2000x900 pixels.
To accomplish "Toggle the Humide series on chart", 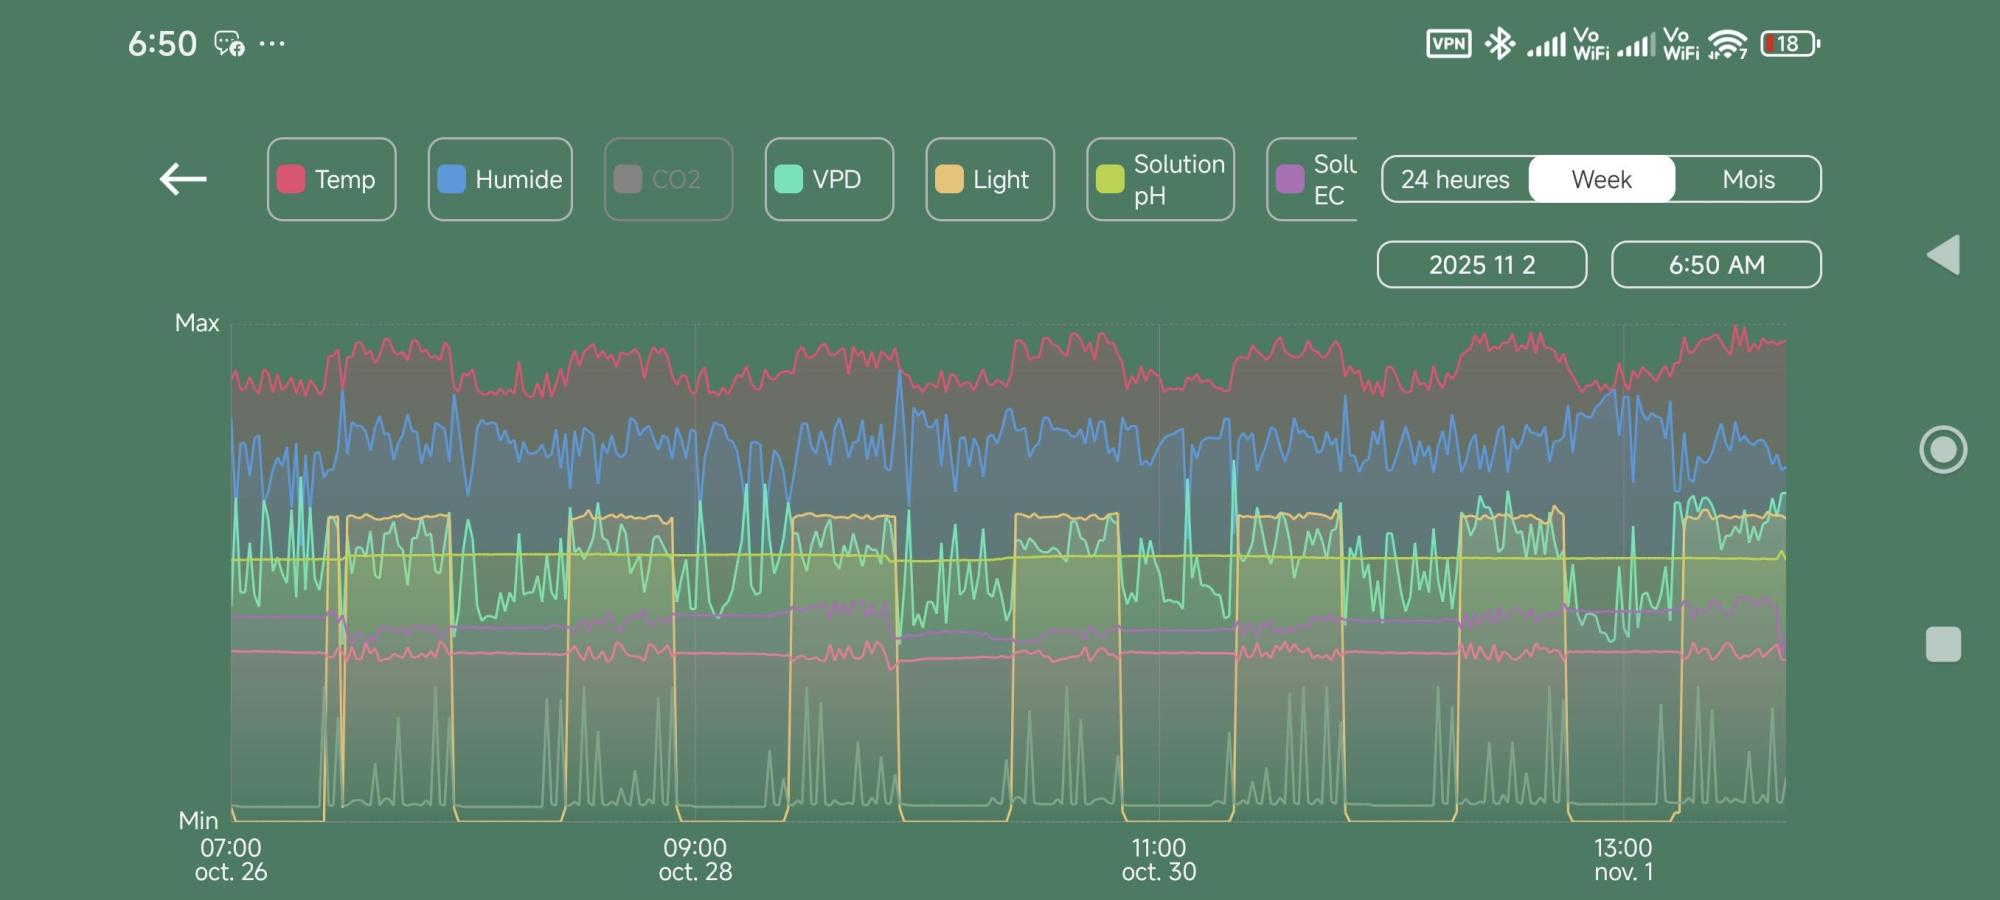I will 500,179.
